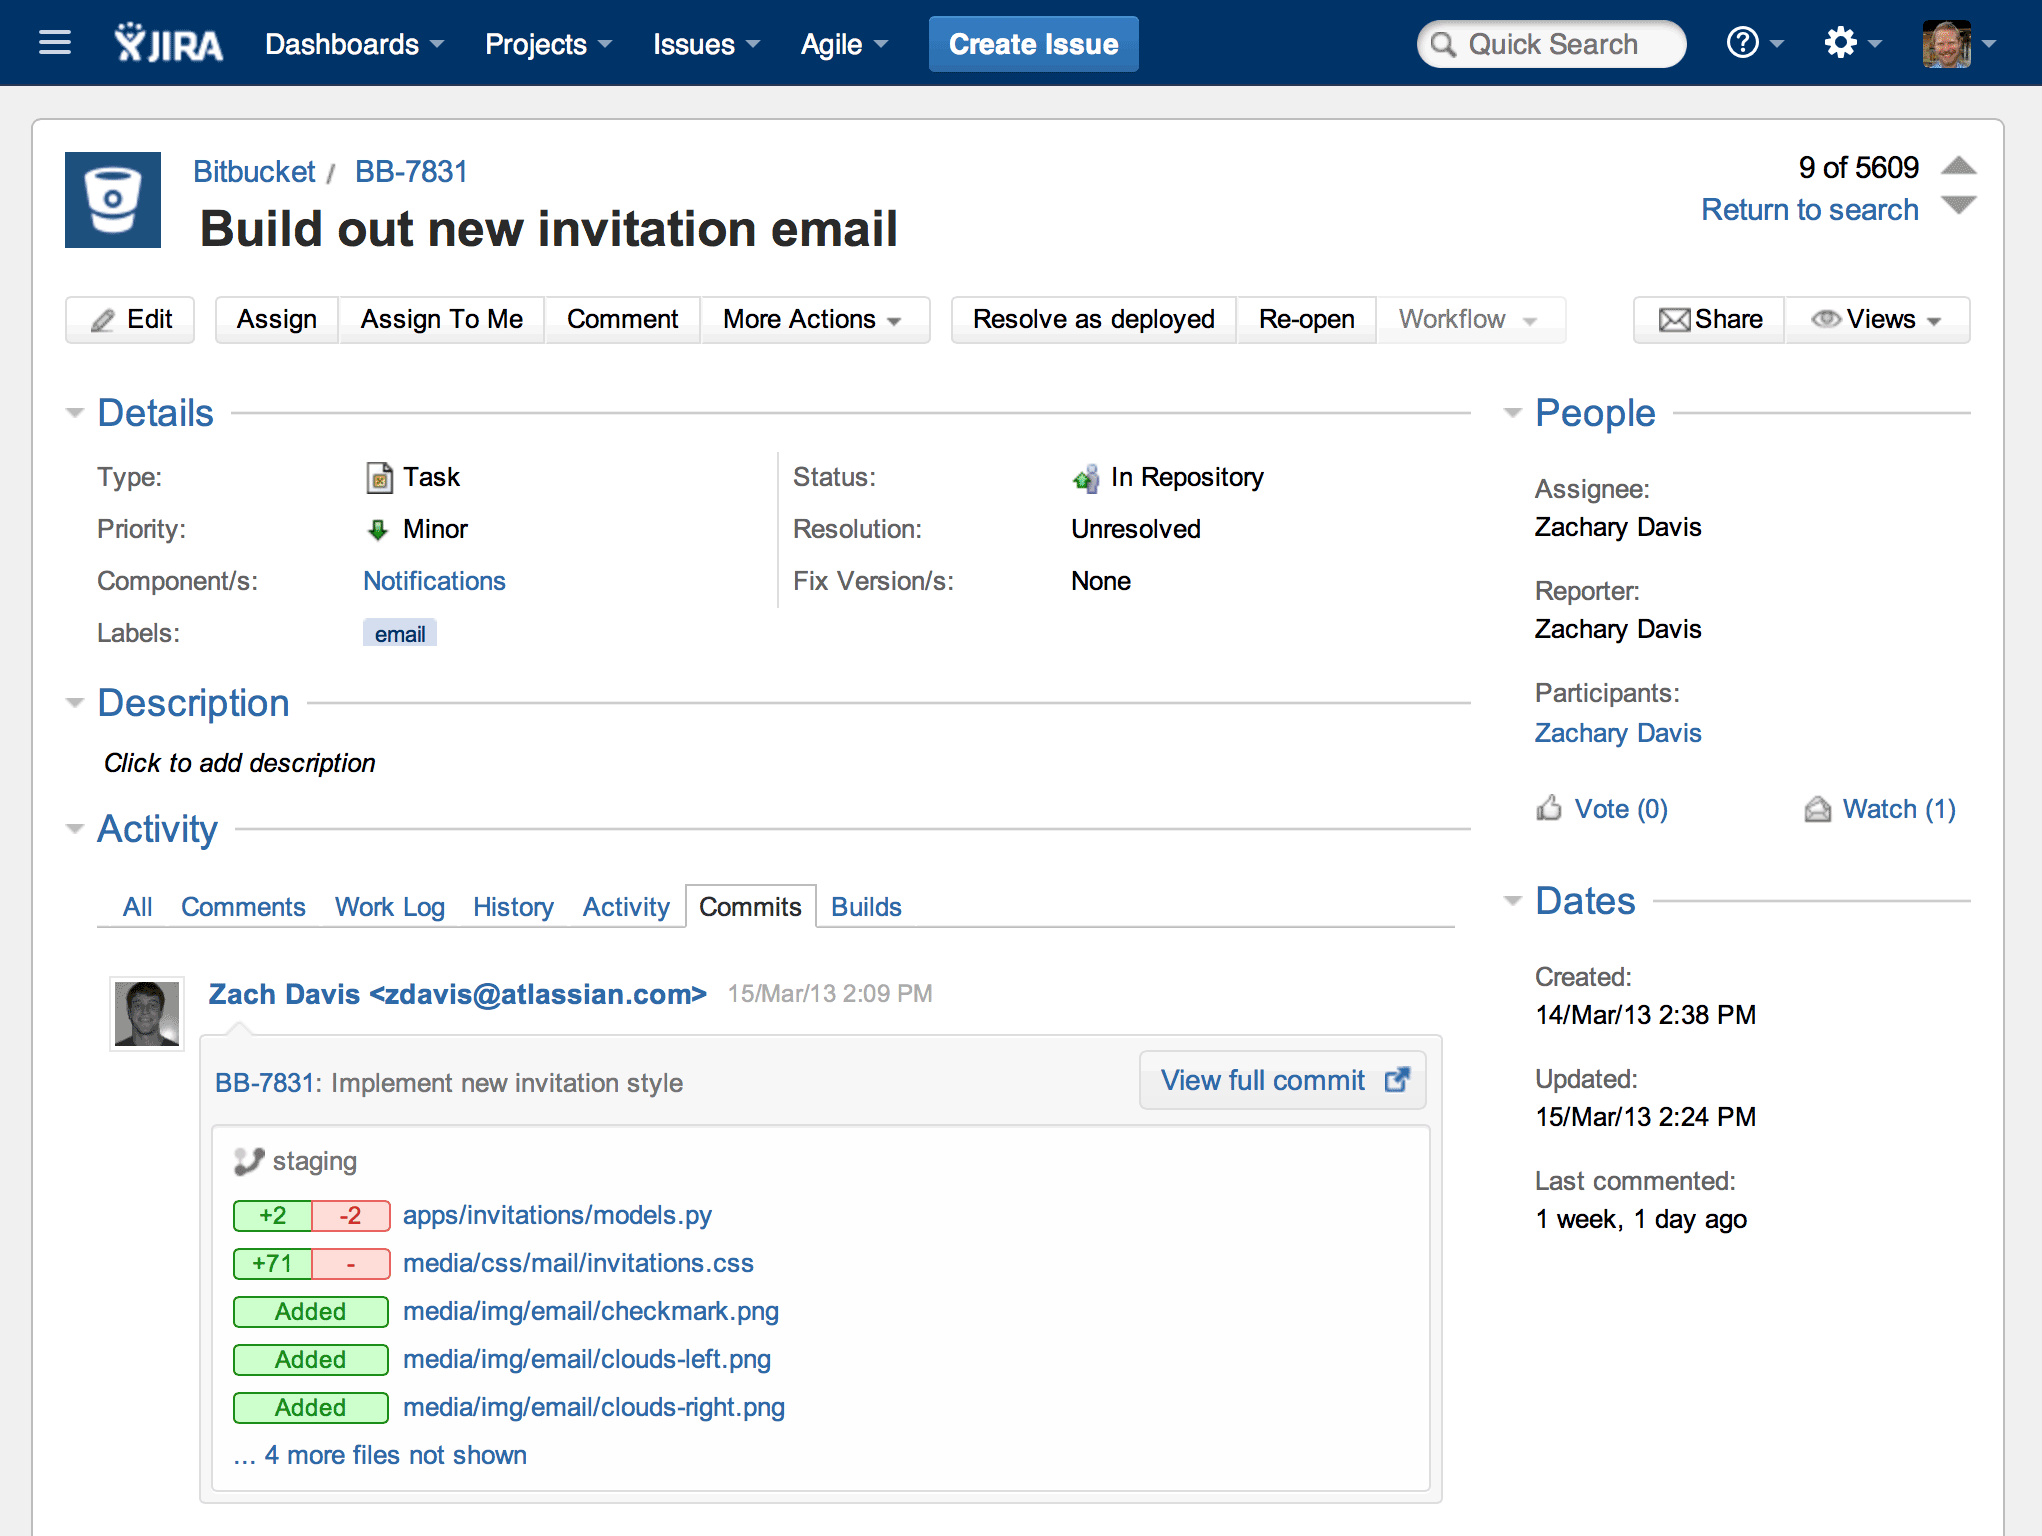Collapse the Details section

click(x=75, y=413)
